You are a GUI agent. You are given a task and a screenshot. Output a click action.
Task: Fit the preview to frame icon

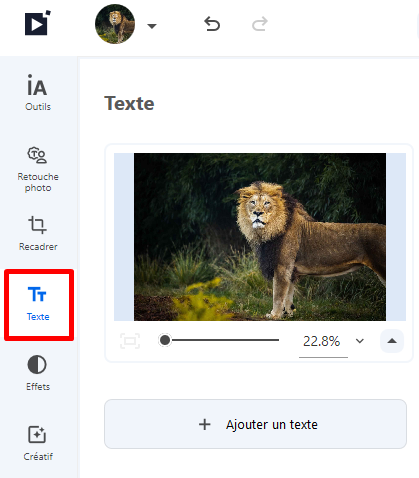point(130,341)
